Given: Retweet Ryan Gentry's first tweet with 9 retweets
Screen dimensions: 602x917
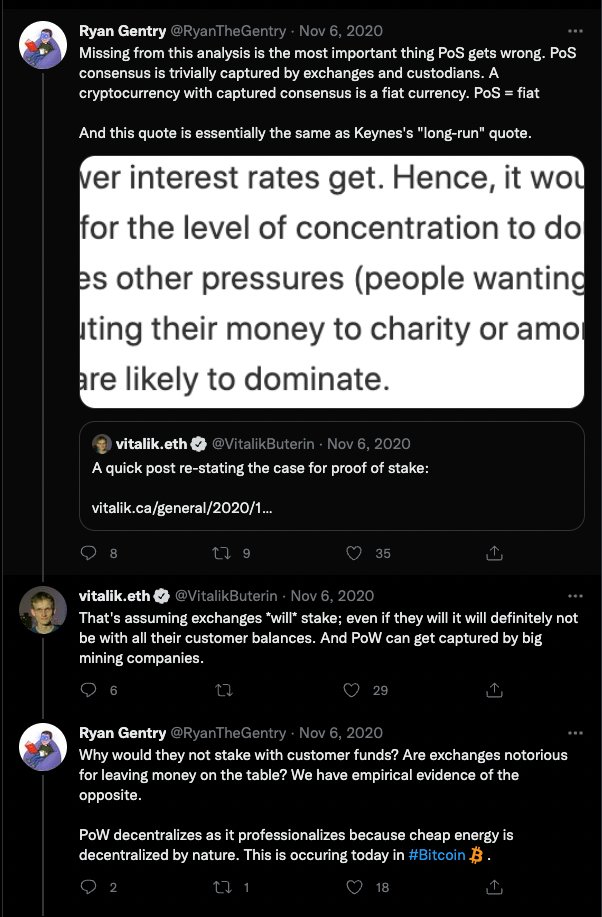Looking at the screenshot, I should [222, 553].
